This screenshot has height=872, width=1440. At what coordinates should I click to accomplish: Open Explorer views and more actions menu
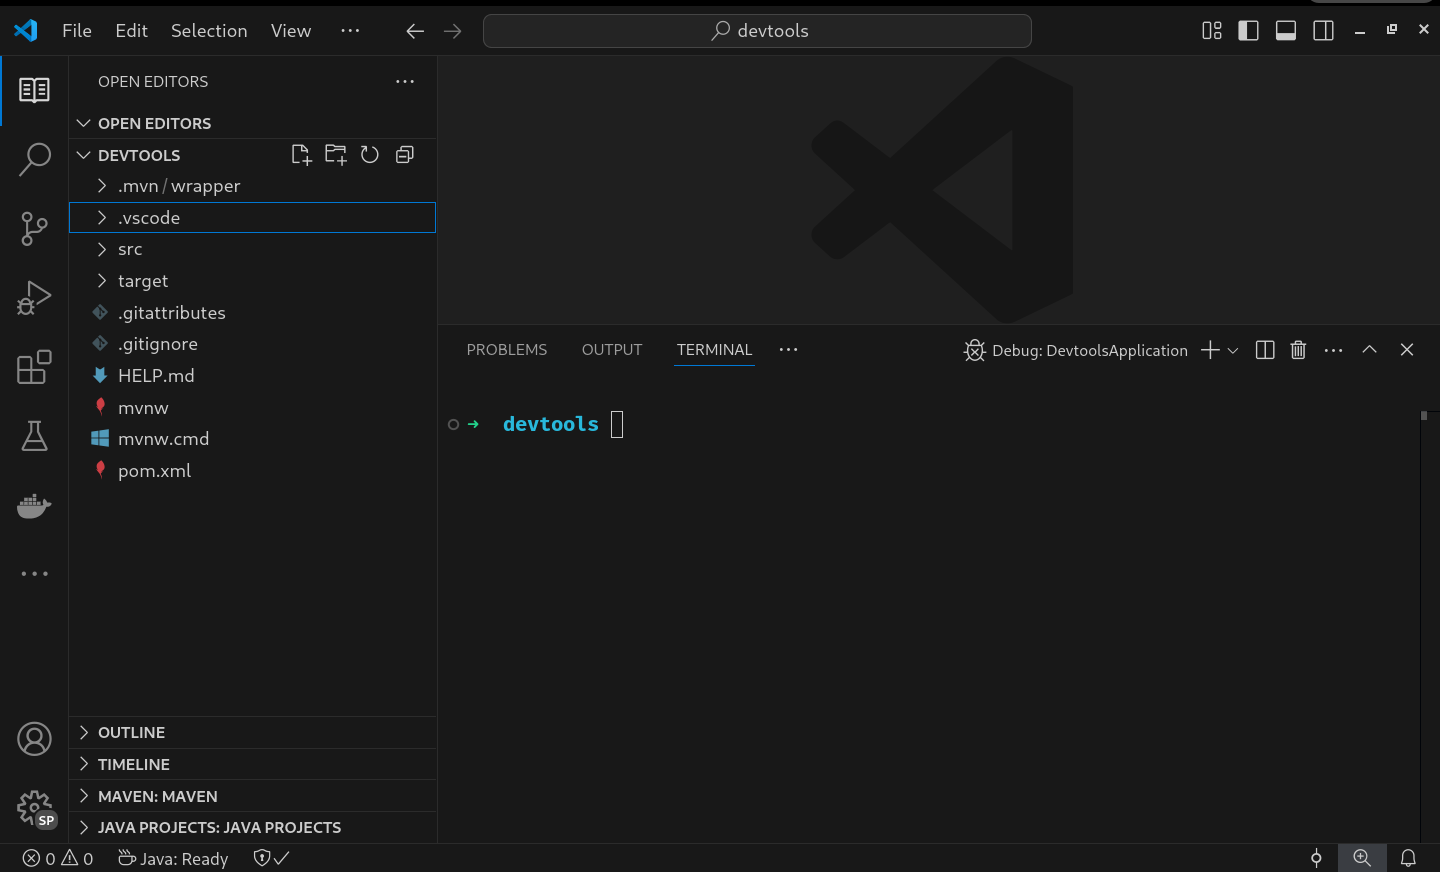405,82
